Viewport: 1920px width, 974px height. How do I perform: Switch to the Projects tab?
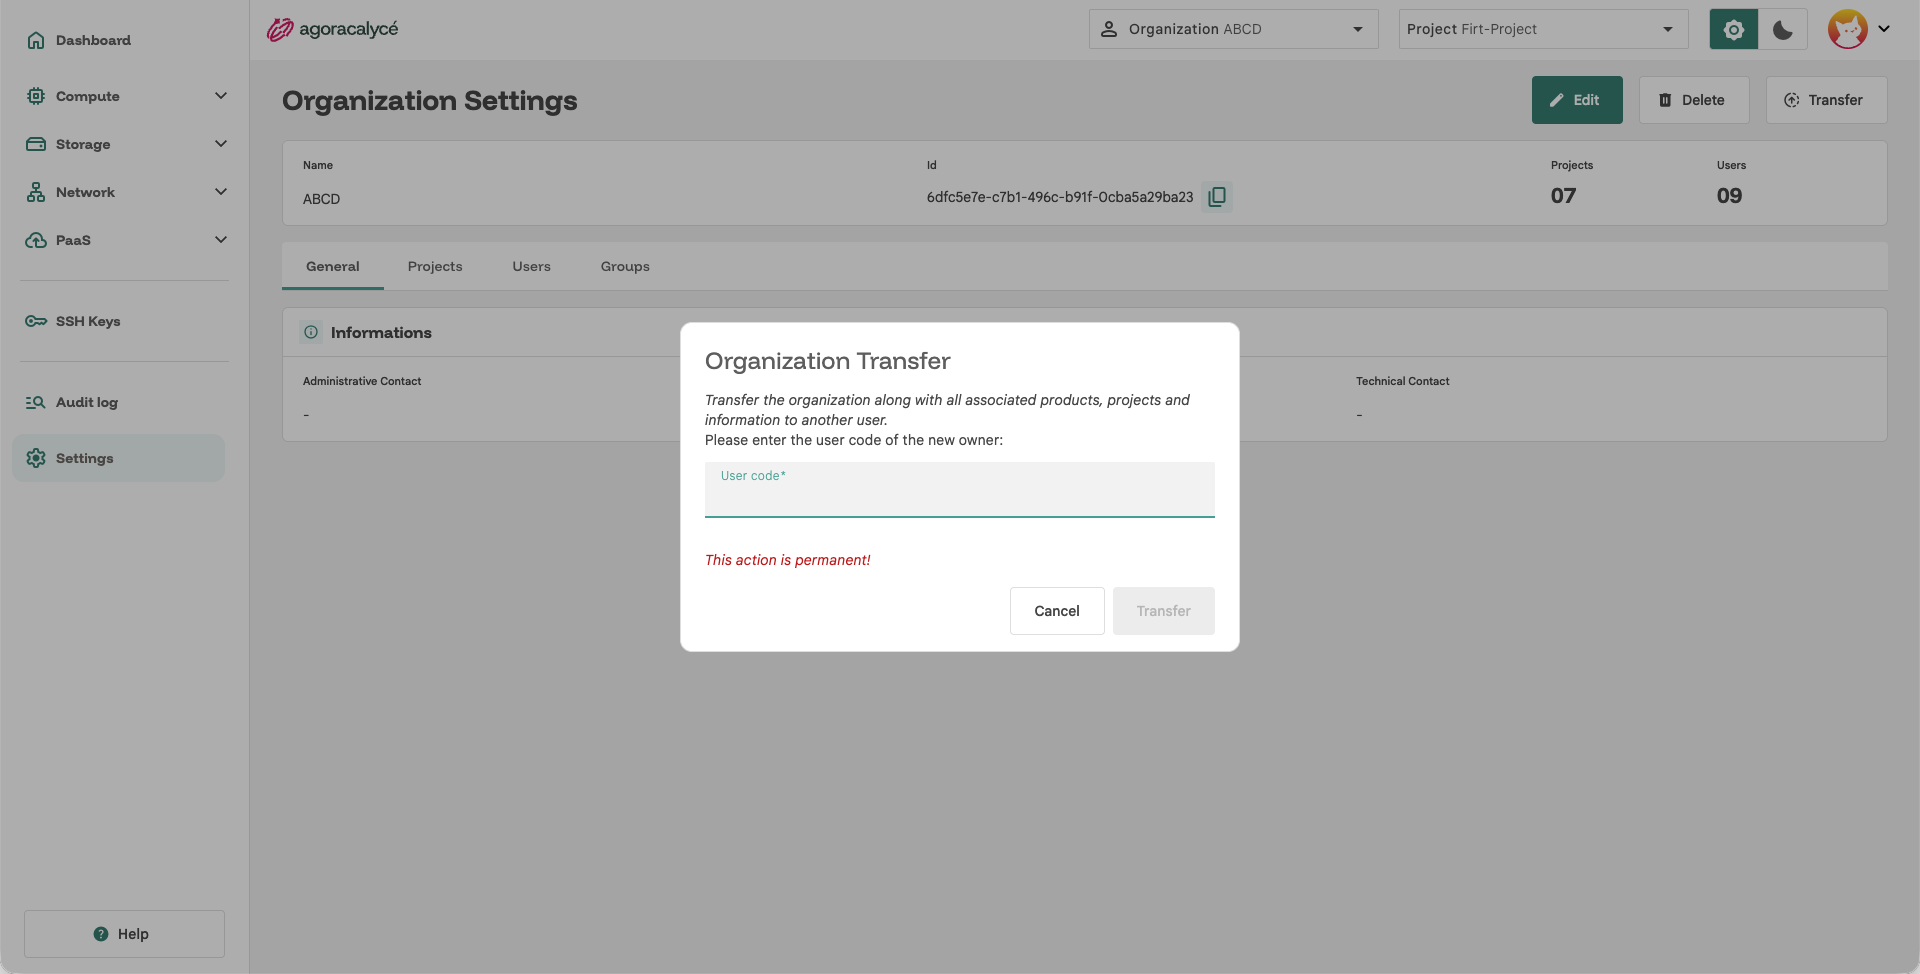[x=435, y=266]
